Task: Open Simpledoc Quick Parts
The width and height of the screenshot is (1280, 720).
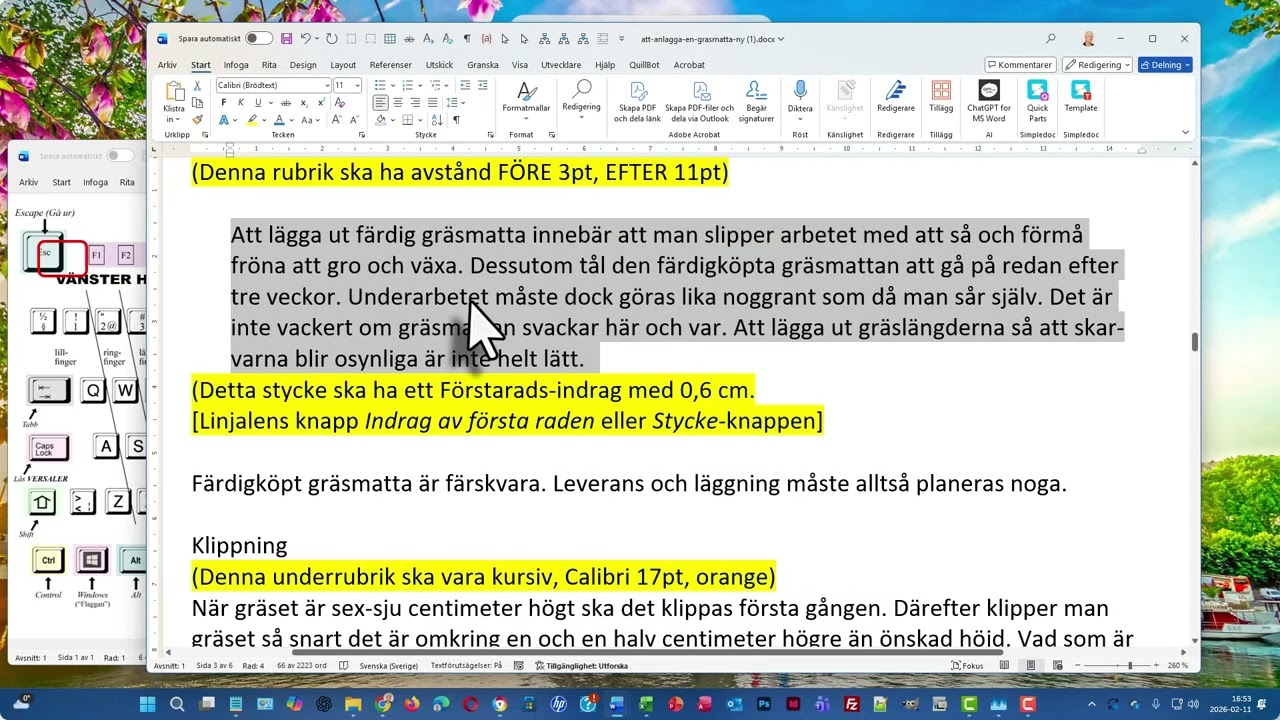Action: coord(1037,101)
